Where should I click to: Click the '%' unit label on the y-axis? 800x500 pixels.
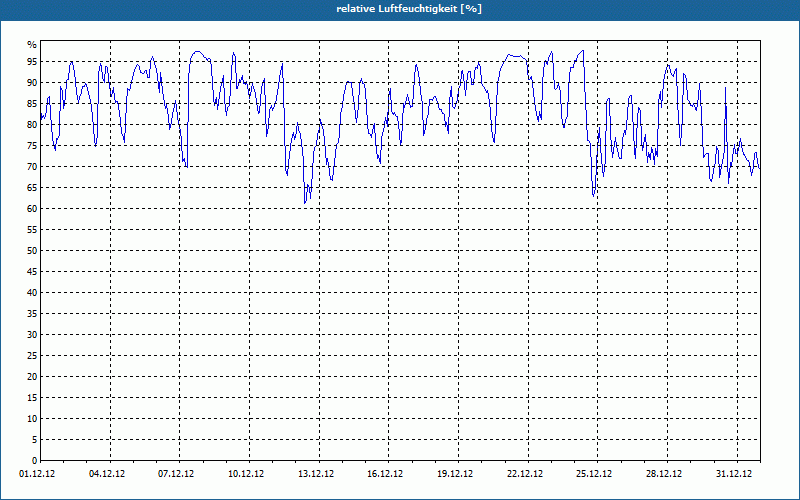pos(32,45)
